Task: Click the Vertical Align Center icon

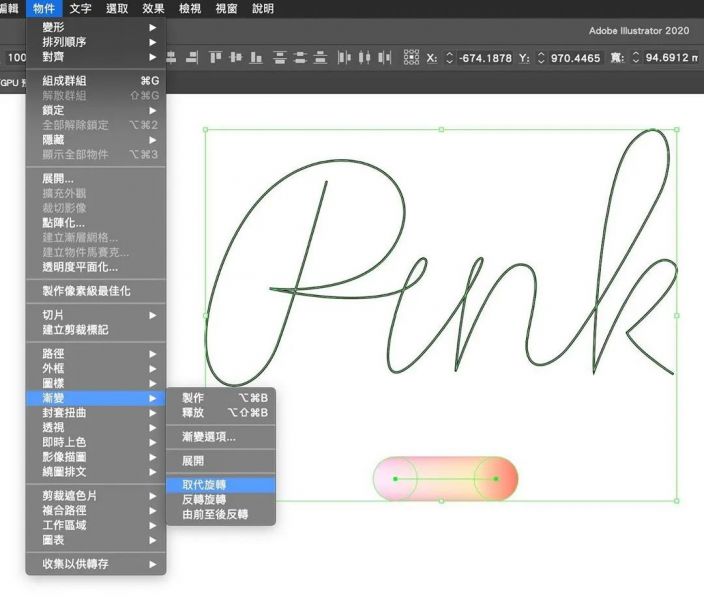Action: point(236,58)
